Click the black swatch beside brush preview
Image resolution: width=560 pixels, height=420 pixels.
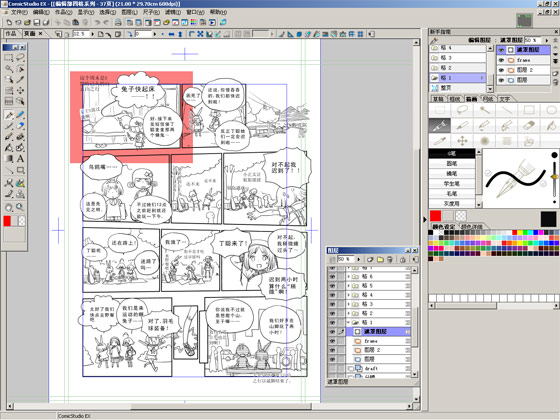click(x=548, y=219)
